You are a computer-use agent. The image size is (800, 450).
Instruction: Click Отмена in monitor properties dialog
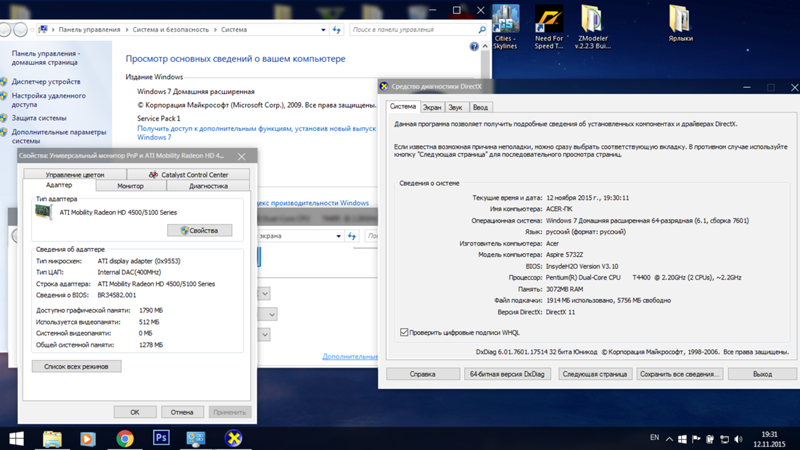tap(182, 412)
